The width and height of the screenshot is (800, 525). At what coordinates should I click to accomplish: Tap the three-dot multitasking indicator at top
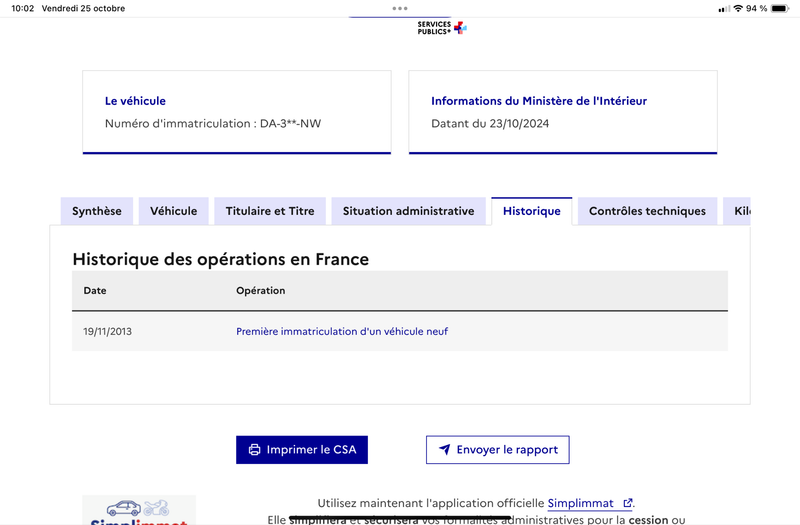[x=400, y=8]
